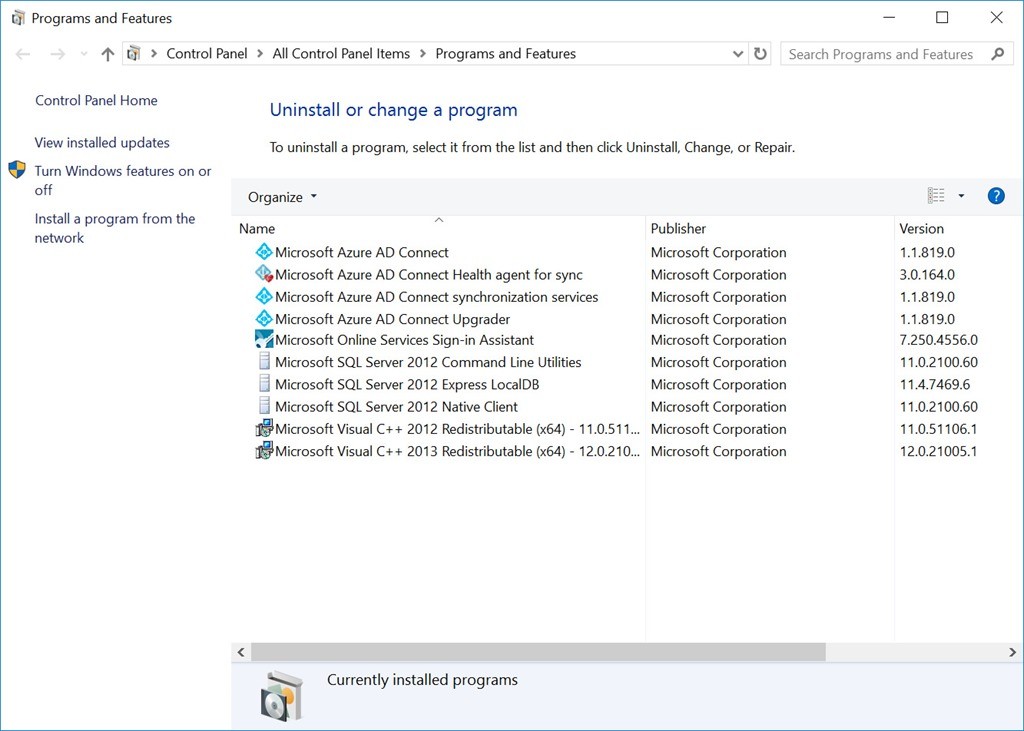This screenshot has height=731, width=1024.
Task: Click the Visual C++ 2012 Redistributable icon
Action: 264,429
